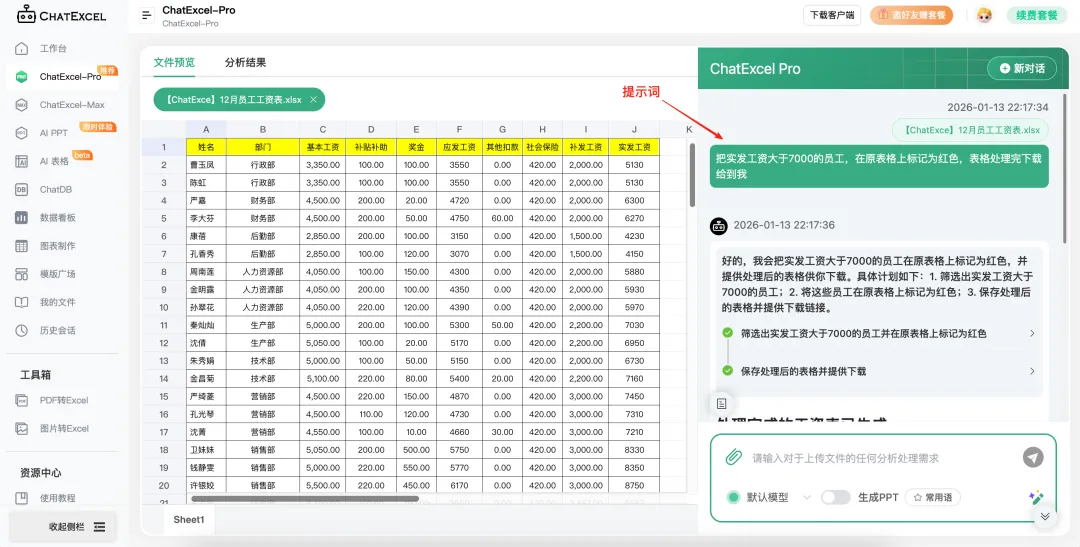Screen dimensions: 1080x547
Task: Click the robot avatar beside assistant reply
Action: (719, 225)
